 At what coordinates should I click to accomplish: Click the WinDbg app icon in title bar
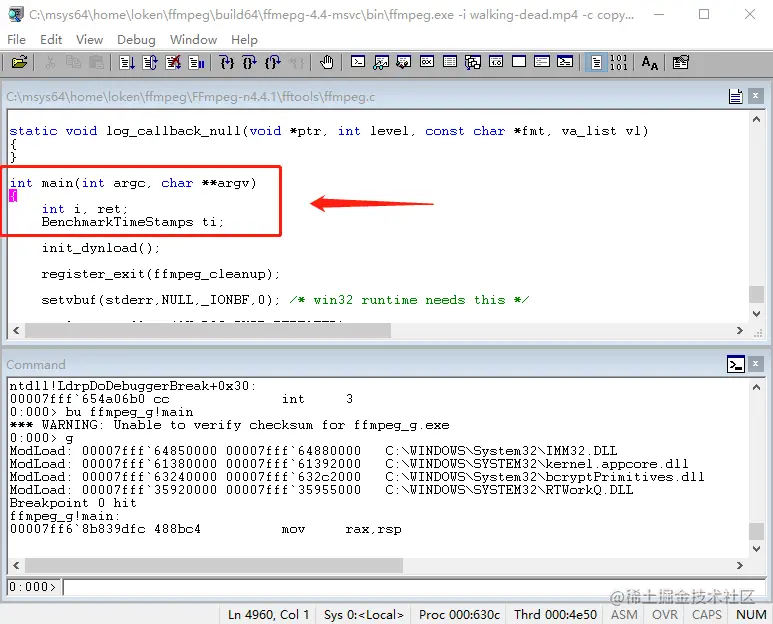(x=15, y=14)
